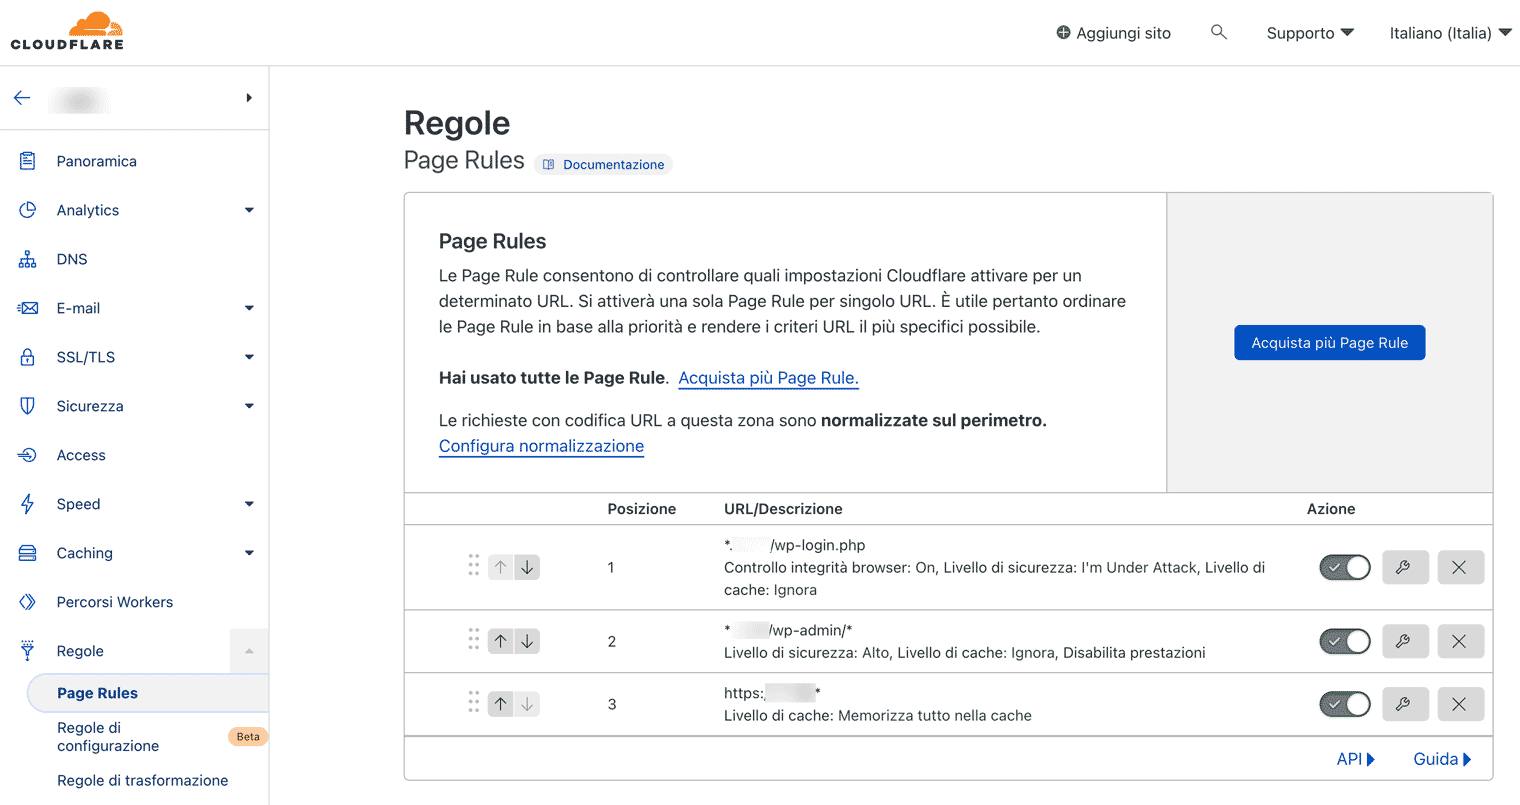The image size is (1520, 805).
Task: Click the Caching drive icon
Action: pos(27,553)
